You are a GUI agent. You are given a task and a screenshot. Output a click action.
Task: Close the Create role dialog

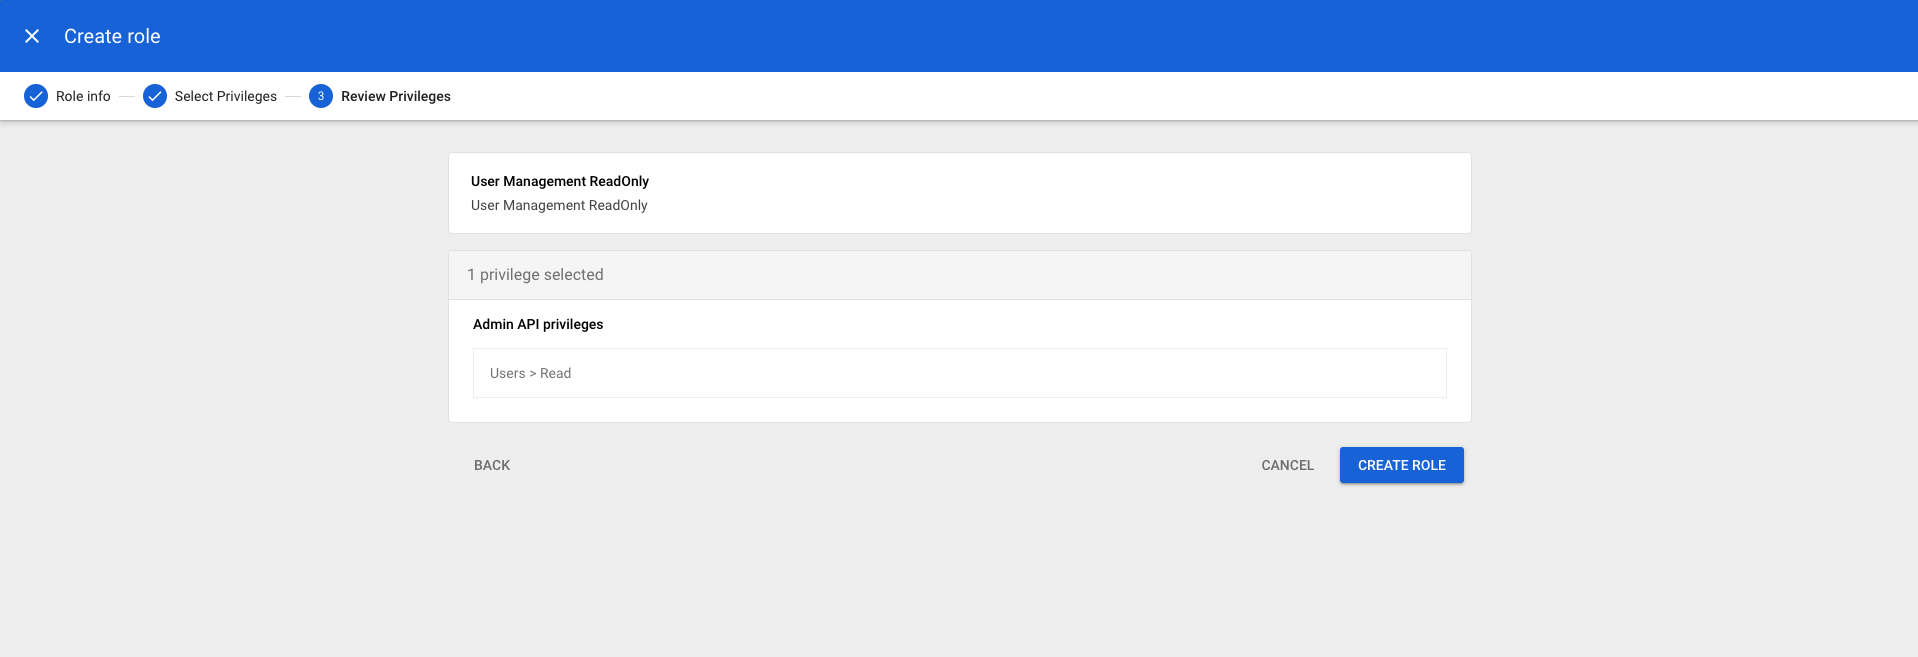(32, 36)
